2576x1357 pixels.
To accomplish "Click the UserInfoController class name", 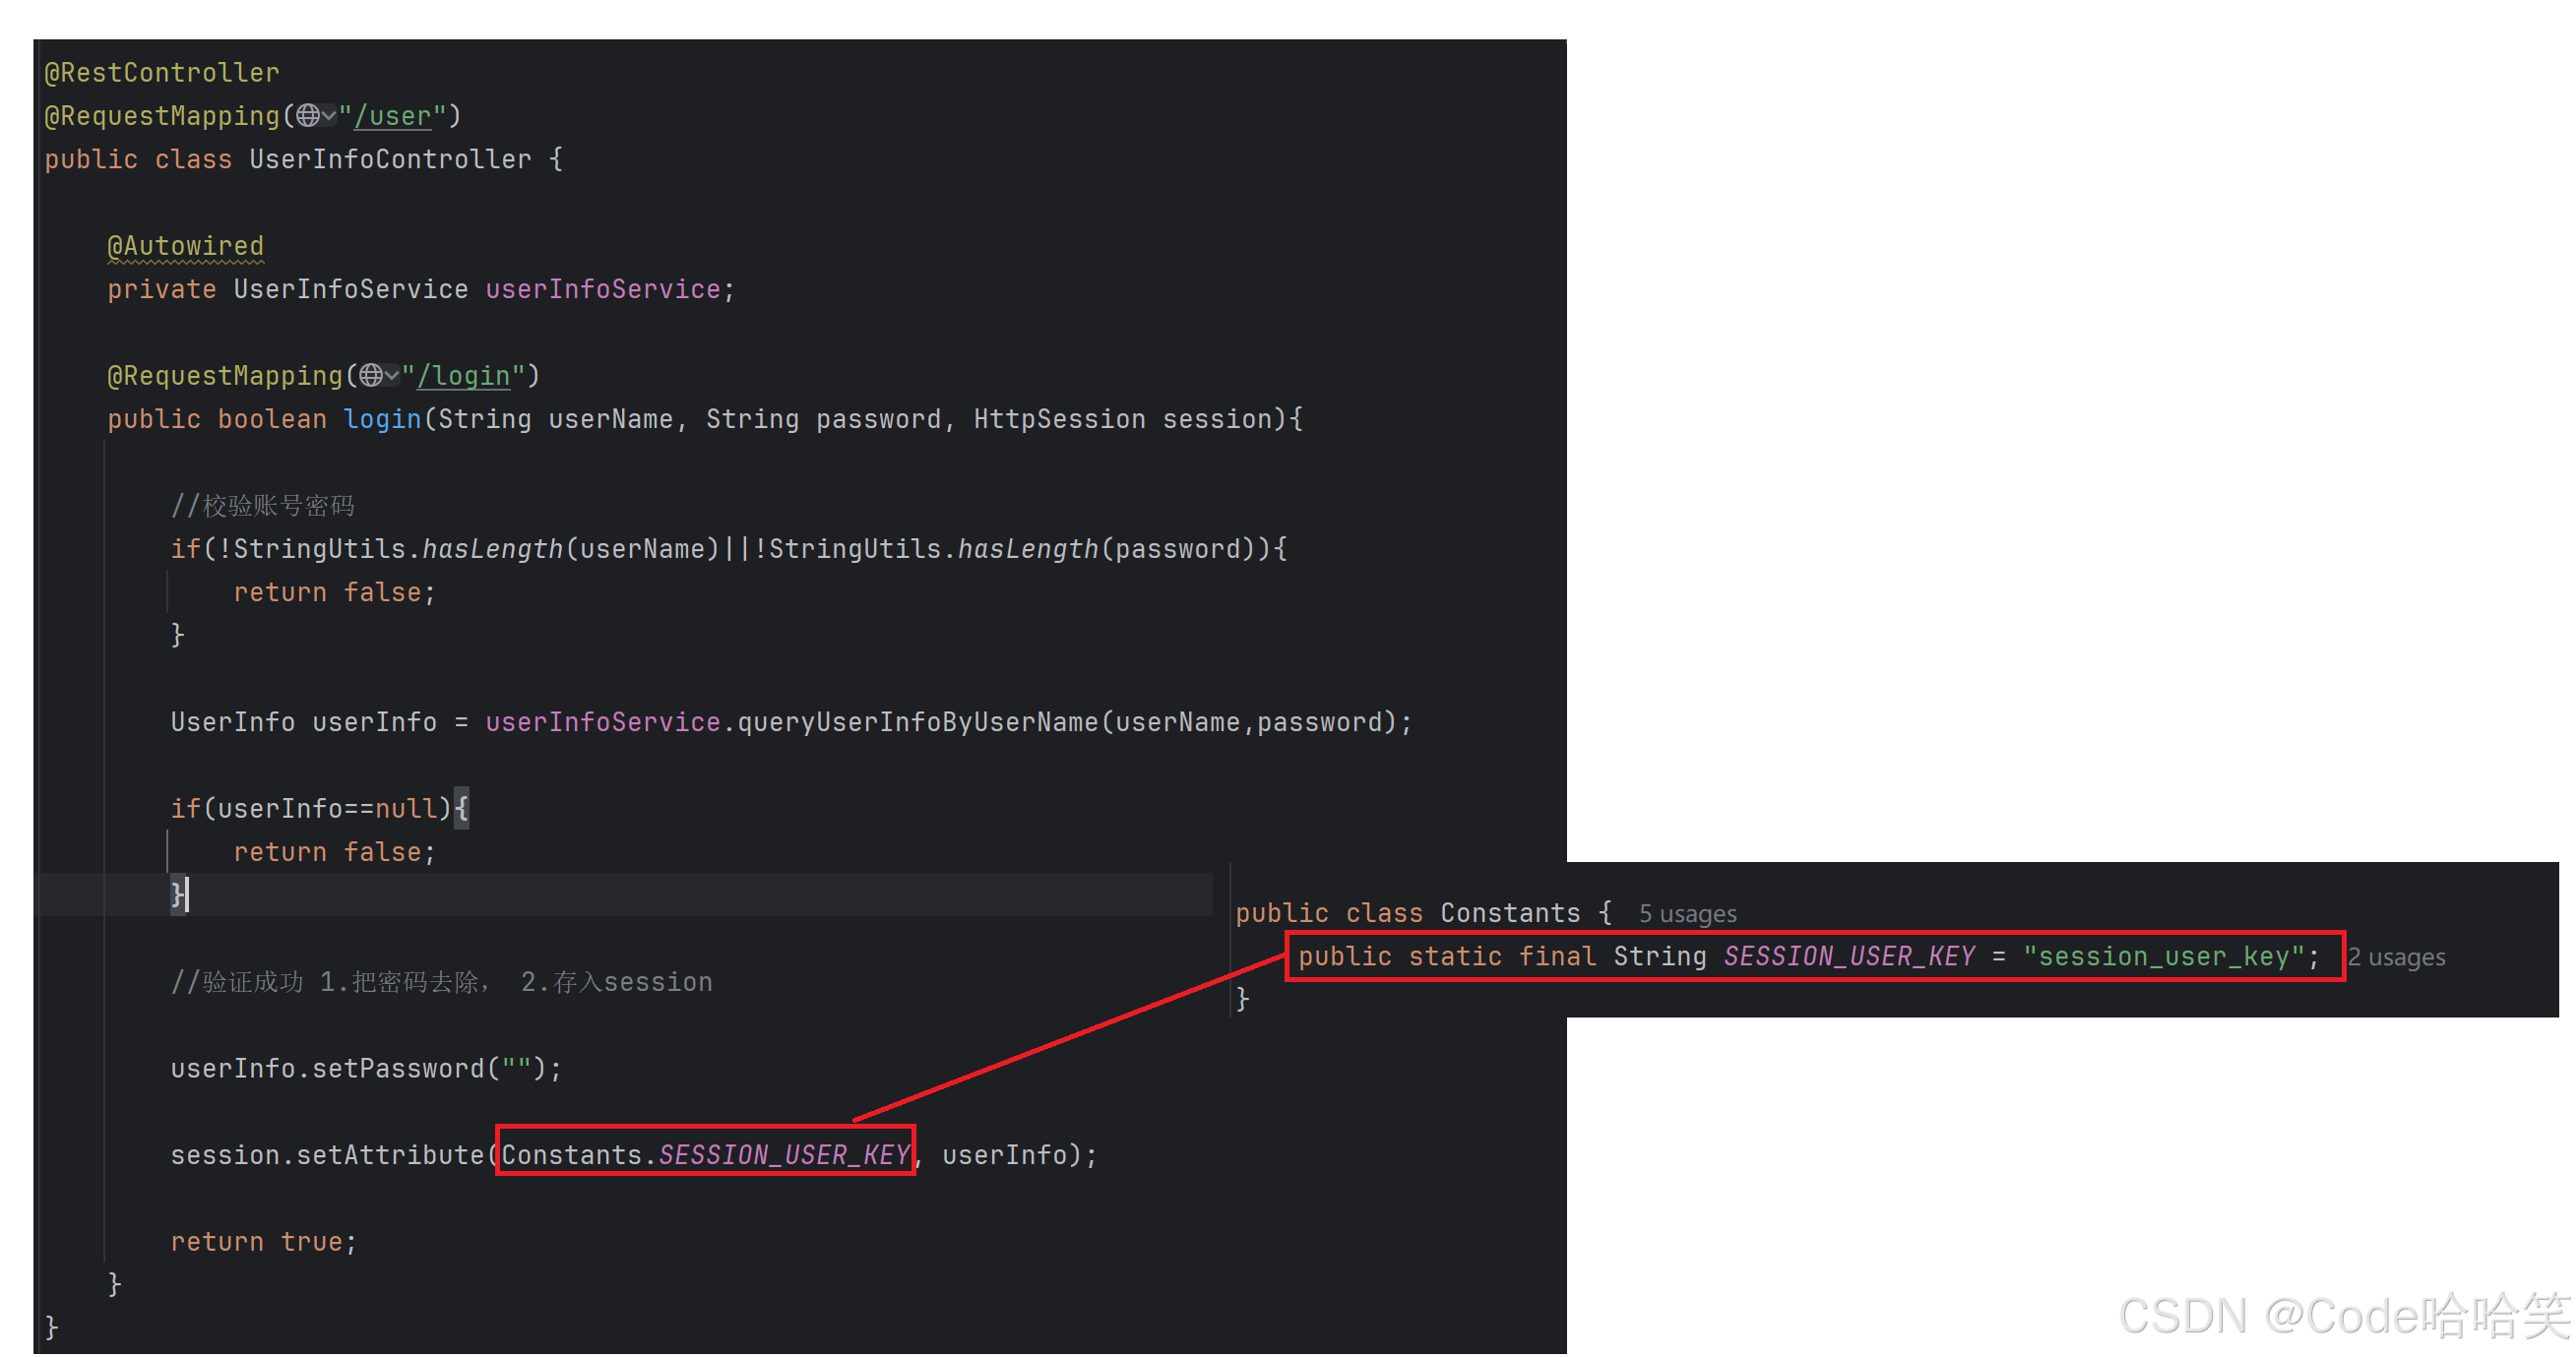I will [x=390, y=159].
